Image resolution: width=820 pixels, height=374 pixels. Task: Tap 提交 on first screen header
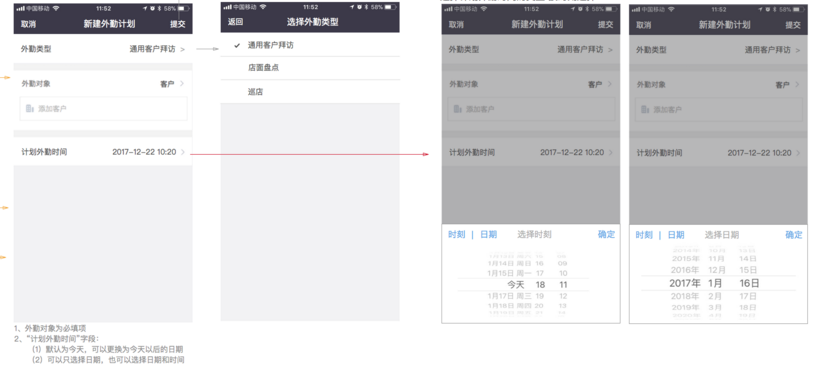[x=178, y=25]
